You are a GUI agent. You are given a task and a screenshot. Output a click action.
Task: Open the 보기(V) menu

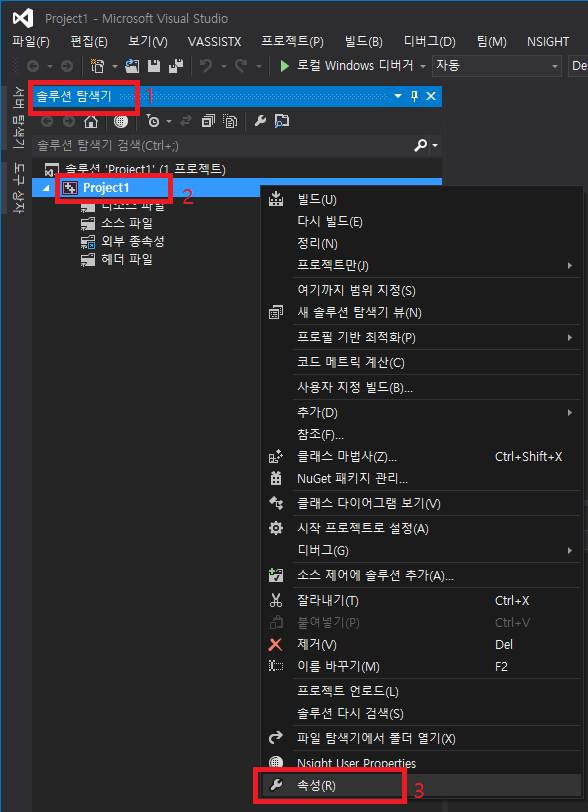[x=148, y=41]
